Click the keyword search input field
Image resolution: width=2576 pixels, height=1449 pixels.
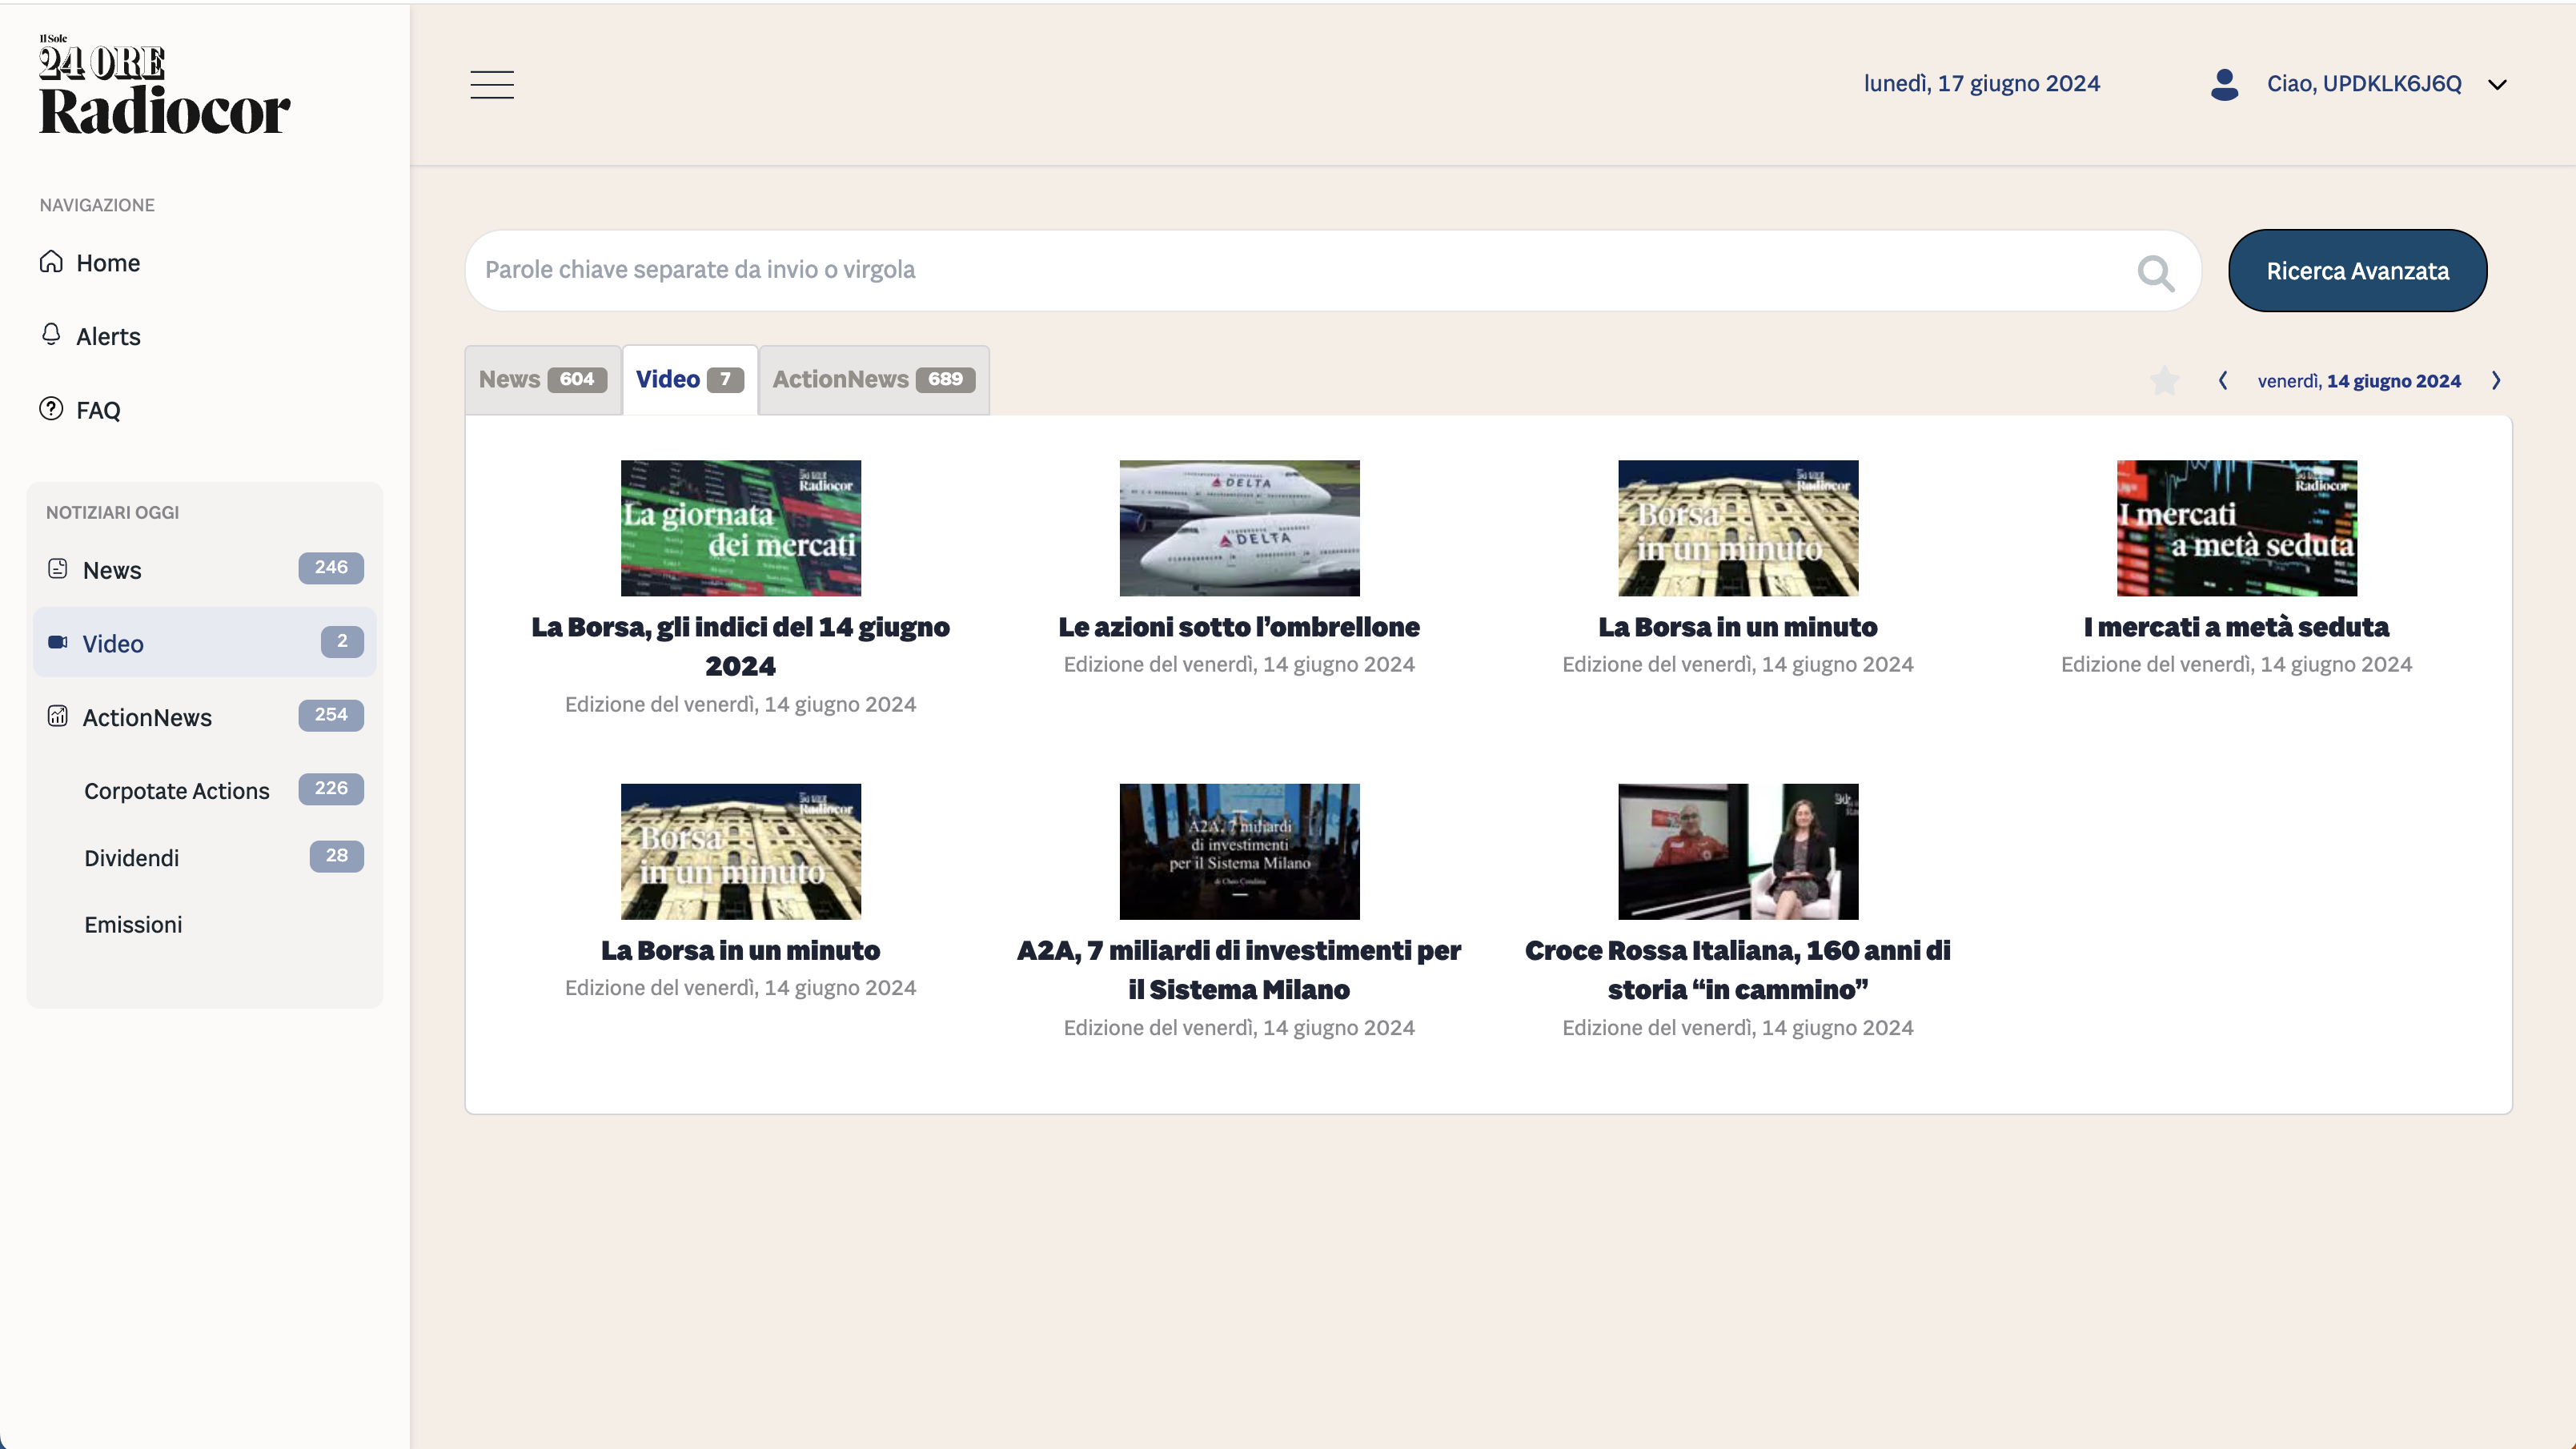[1300, 270]
